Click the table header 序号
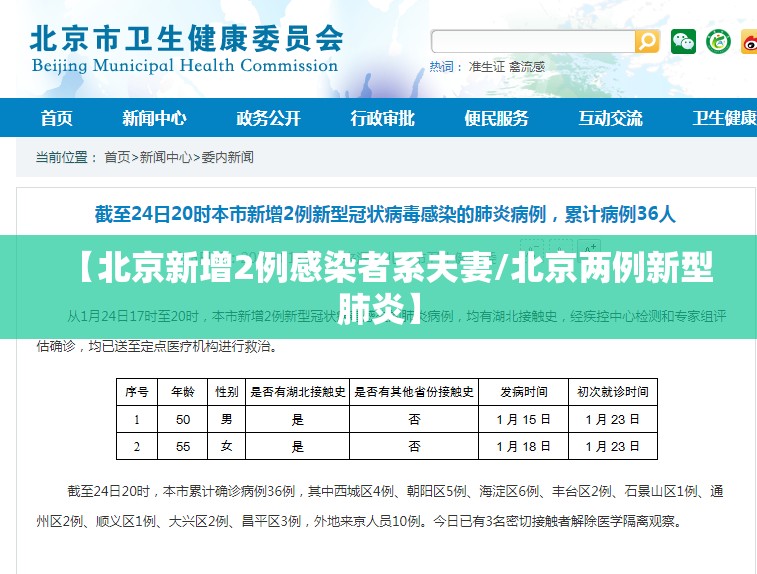Screen dimensions: 757x574 [137, 392]
